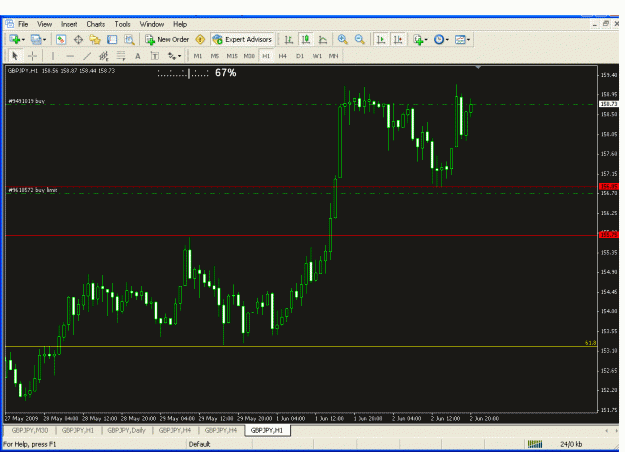Open the Data Window crosshair-target icon
The width and height of the screenshot is (625, 452).
point(78,39)
